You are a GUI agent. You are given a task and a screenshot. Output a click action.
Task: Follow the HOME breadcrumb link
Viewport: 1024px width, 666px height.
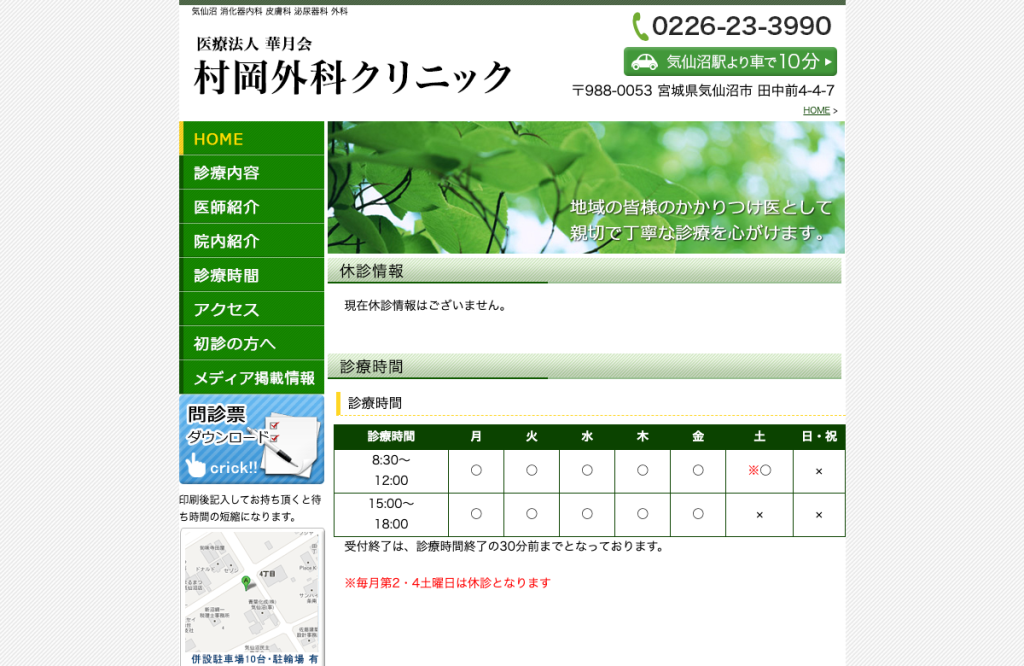pyautogui.click(x=816, y=110)
